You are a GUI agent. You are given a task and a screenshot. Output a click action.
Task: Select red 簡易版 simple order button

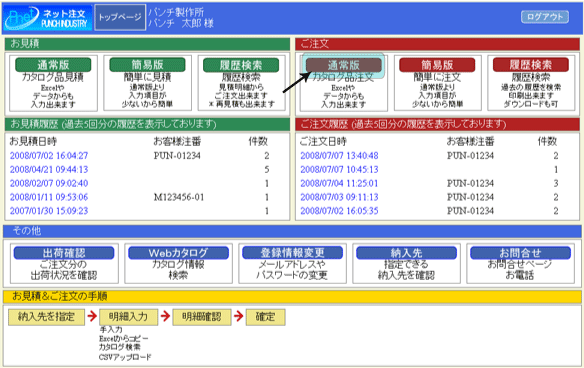[437, 65]
